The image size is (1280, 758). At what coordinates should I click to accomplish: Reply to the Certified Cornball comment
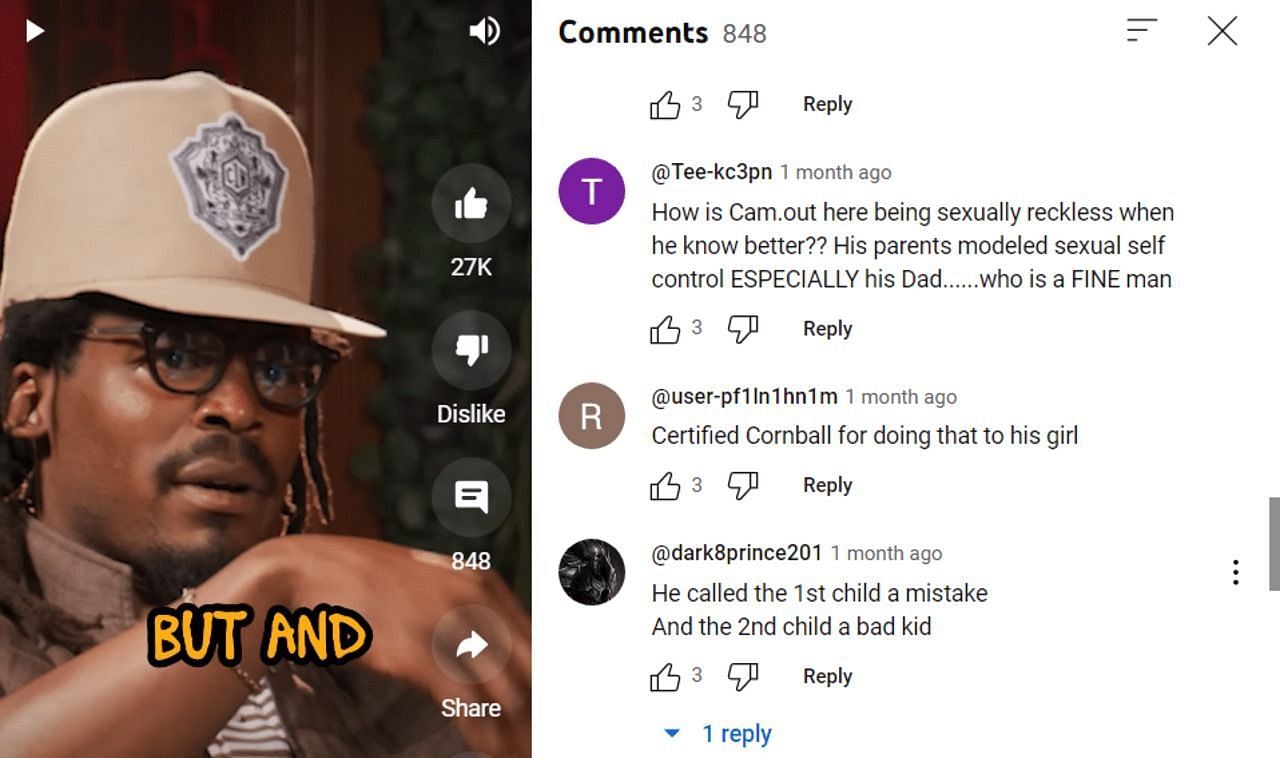[x=827, y=485]
